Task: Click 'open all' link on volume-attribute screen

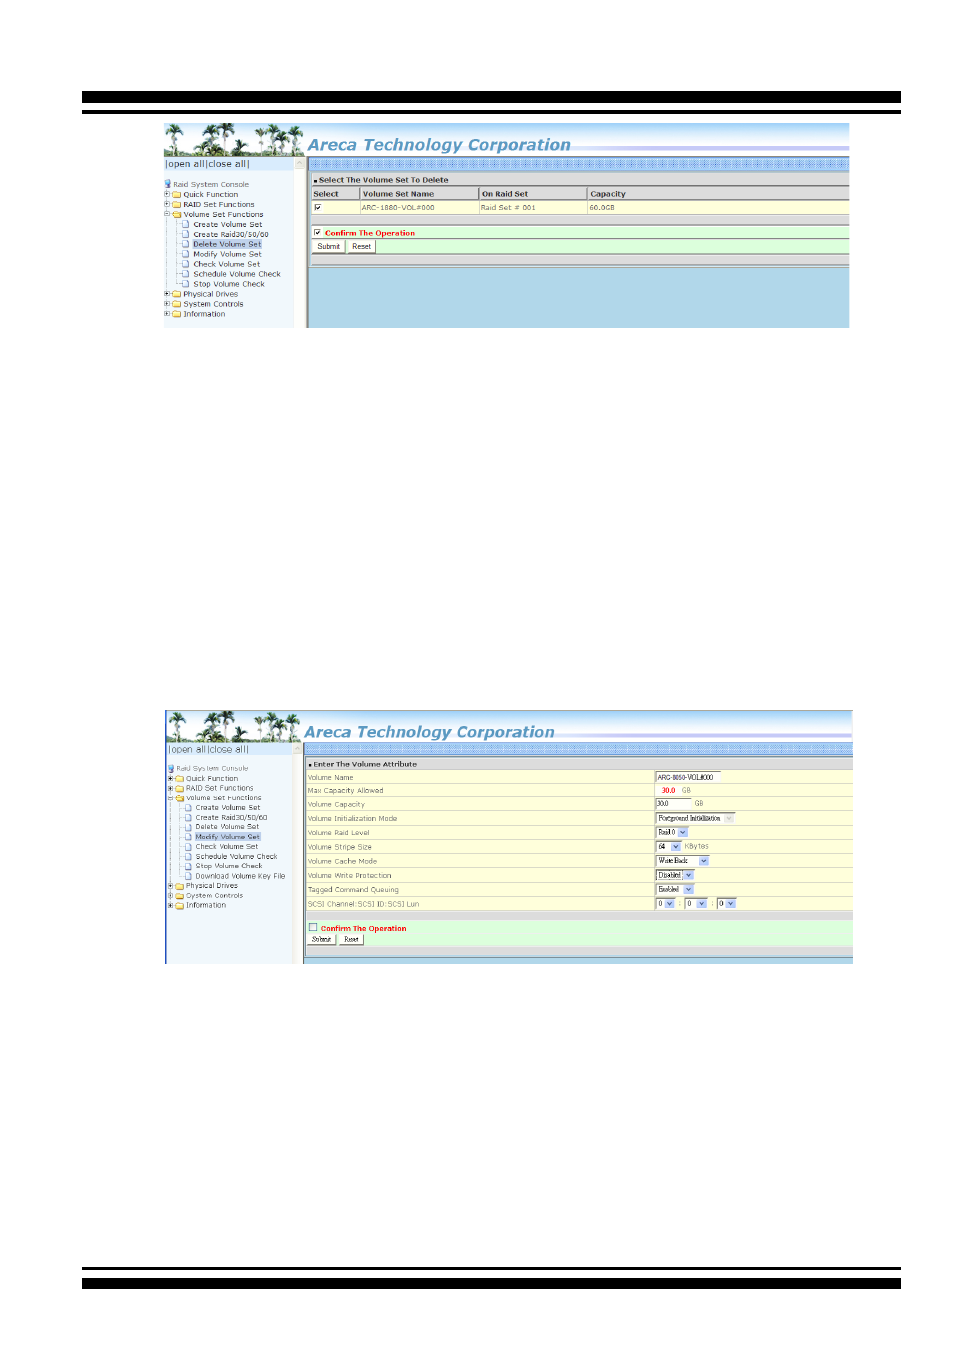Action: [188, 749]
